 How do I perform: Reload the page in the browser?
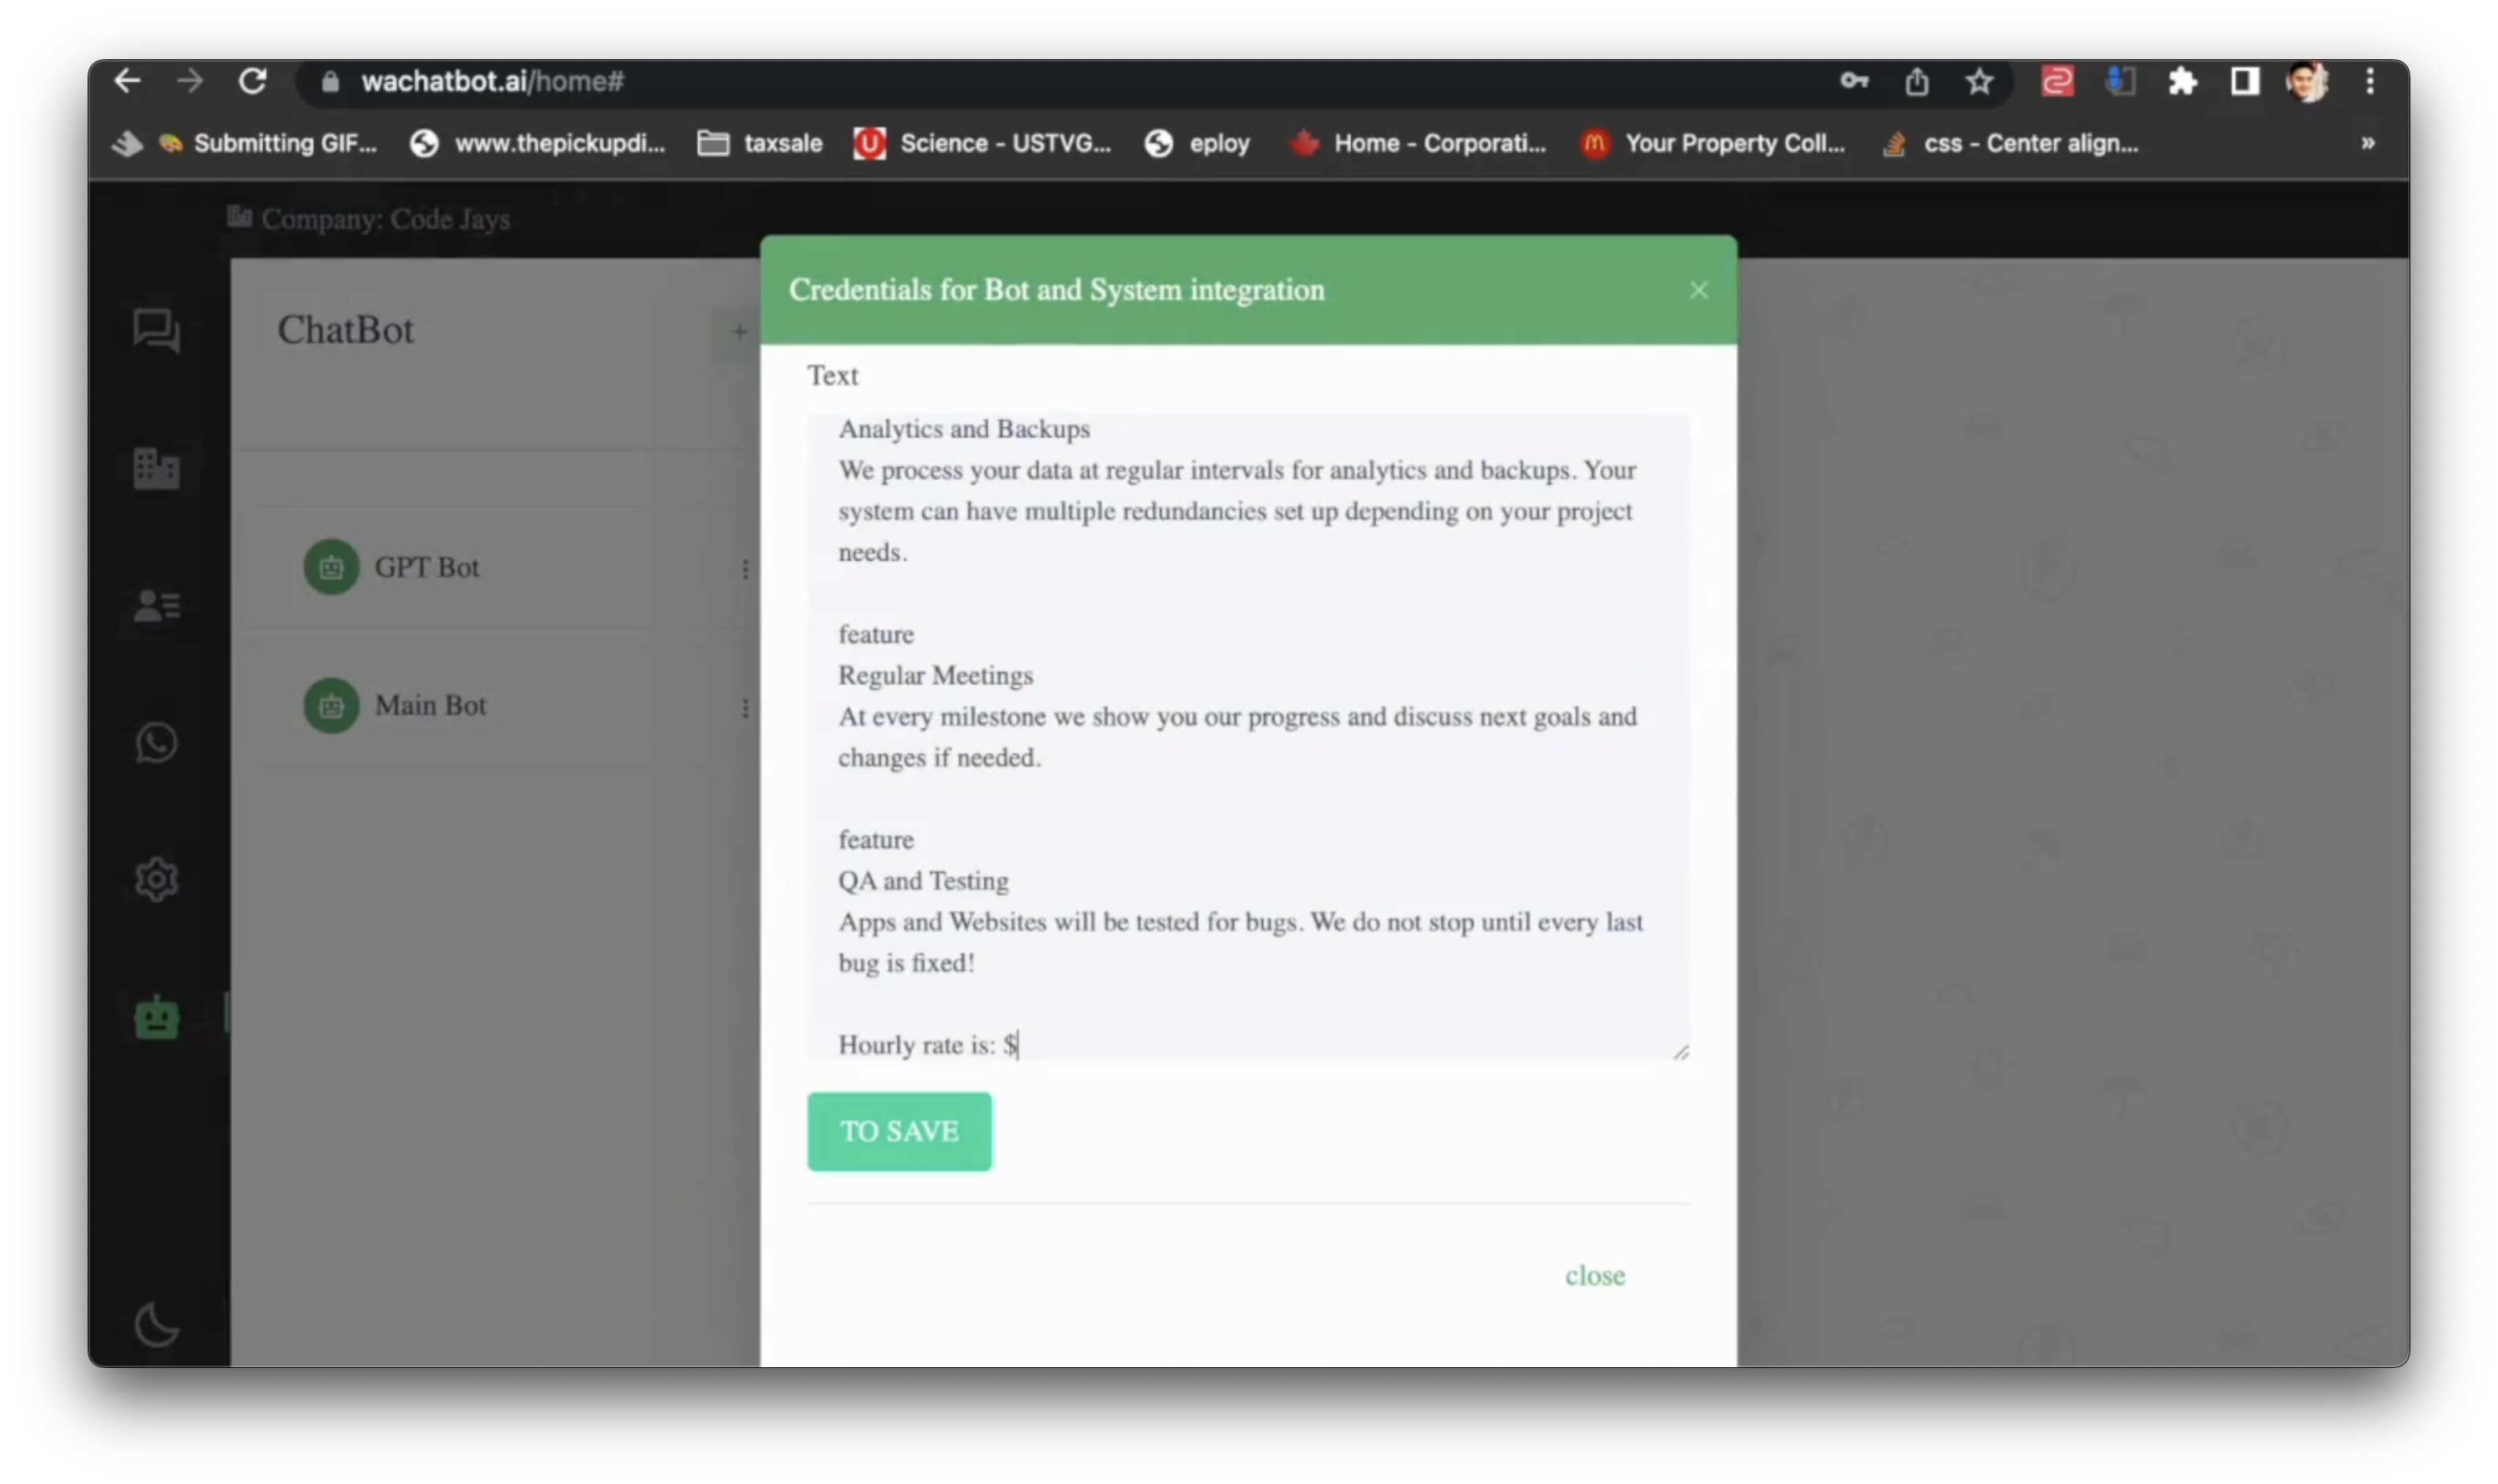[253, 81]
